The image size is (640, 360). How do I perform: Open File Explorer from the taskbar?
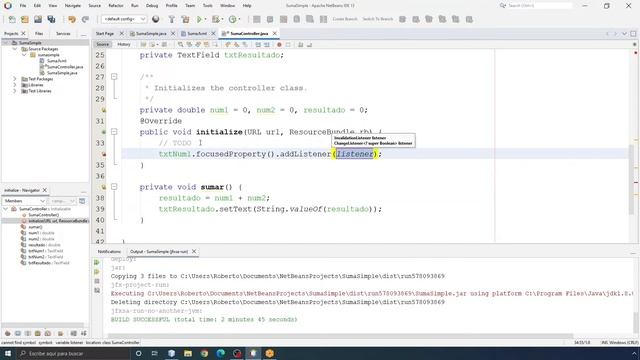coord(188,353)
